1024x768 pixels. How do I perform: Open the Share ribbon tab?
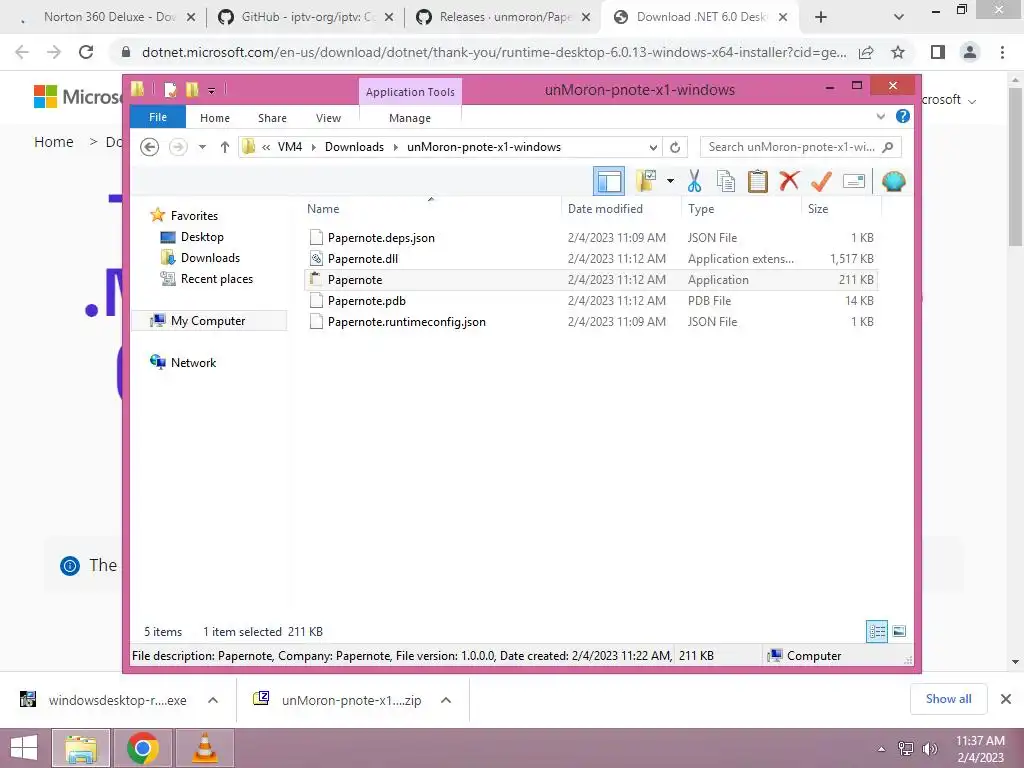tap(272, 118)
